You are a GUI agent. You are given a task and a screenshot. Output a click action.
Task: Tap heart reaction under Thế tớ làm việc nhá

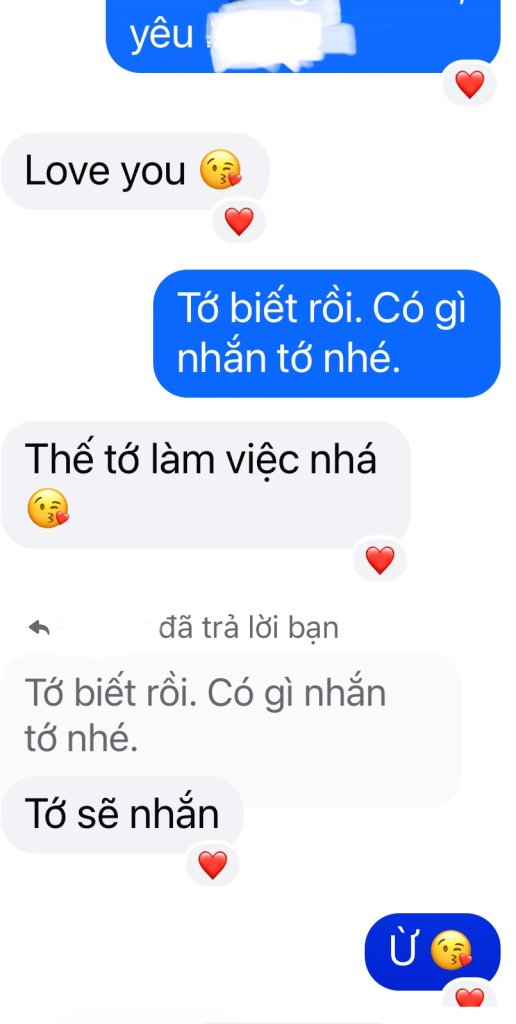pyautogui.click(x=379, y=560)
